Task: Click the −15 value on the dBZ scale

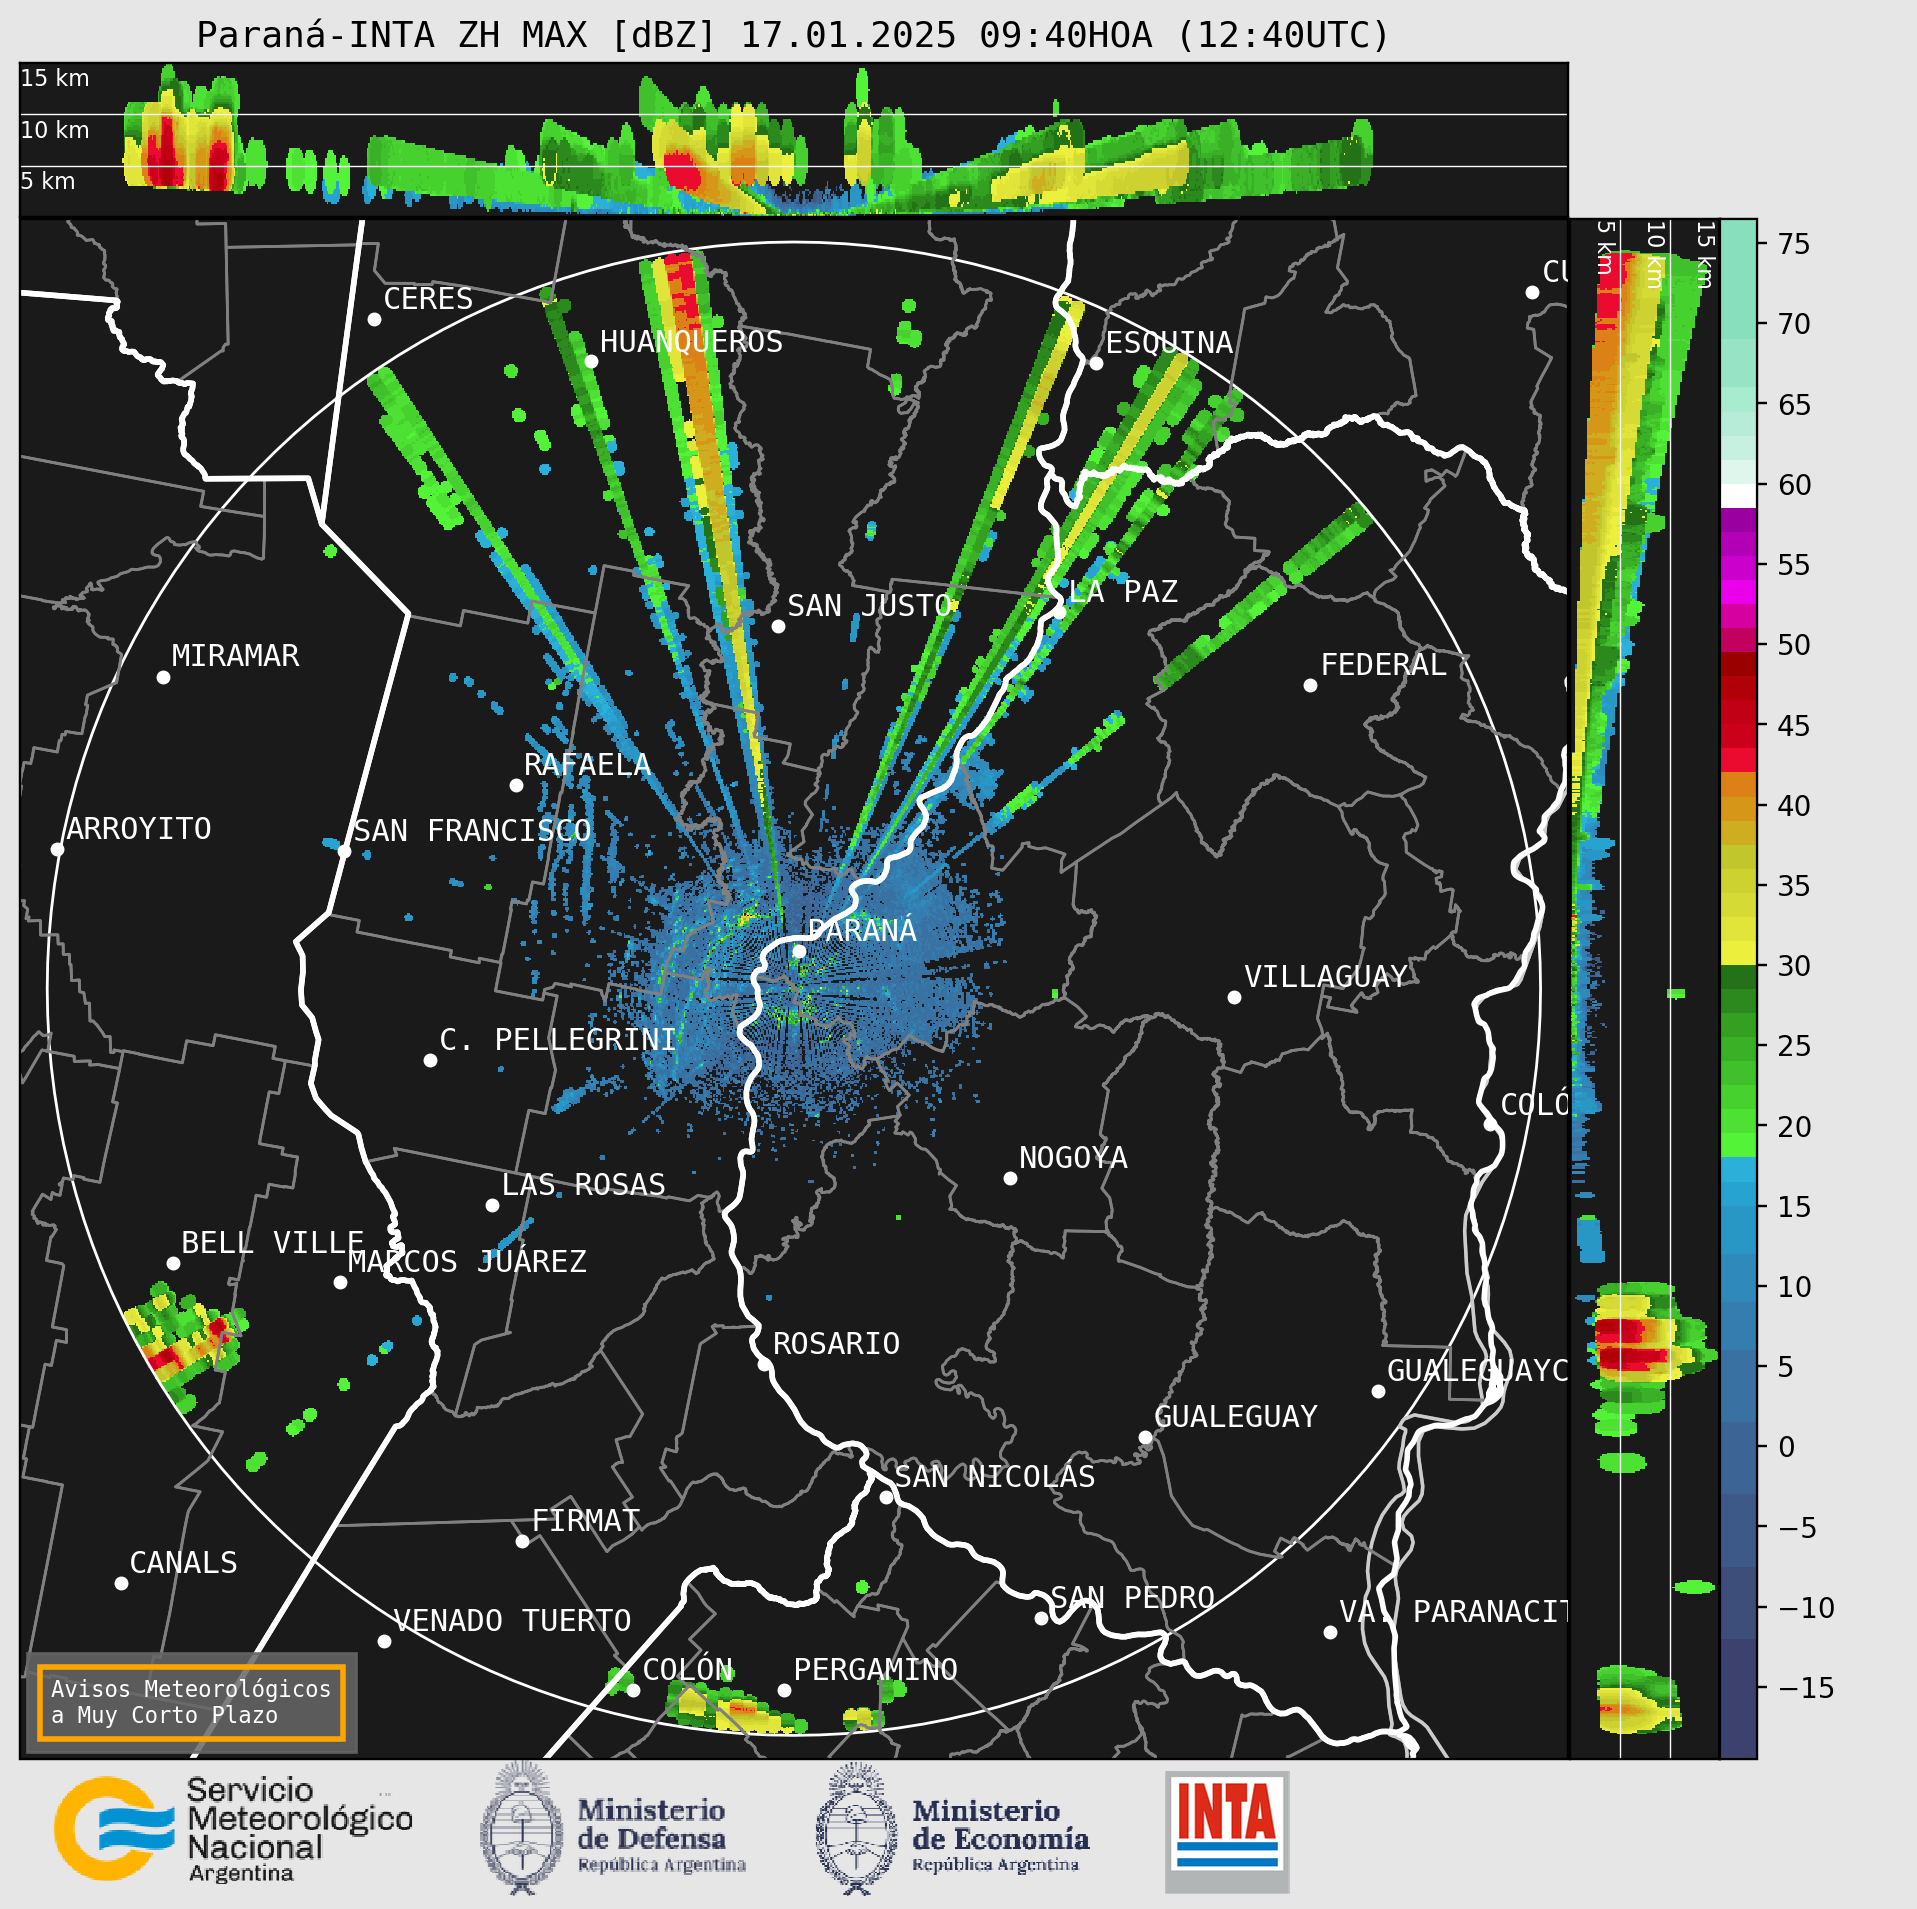Action: pyautogui.click(x=1806, y=1688)
